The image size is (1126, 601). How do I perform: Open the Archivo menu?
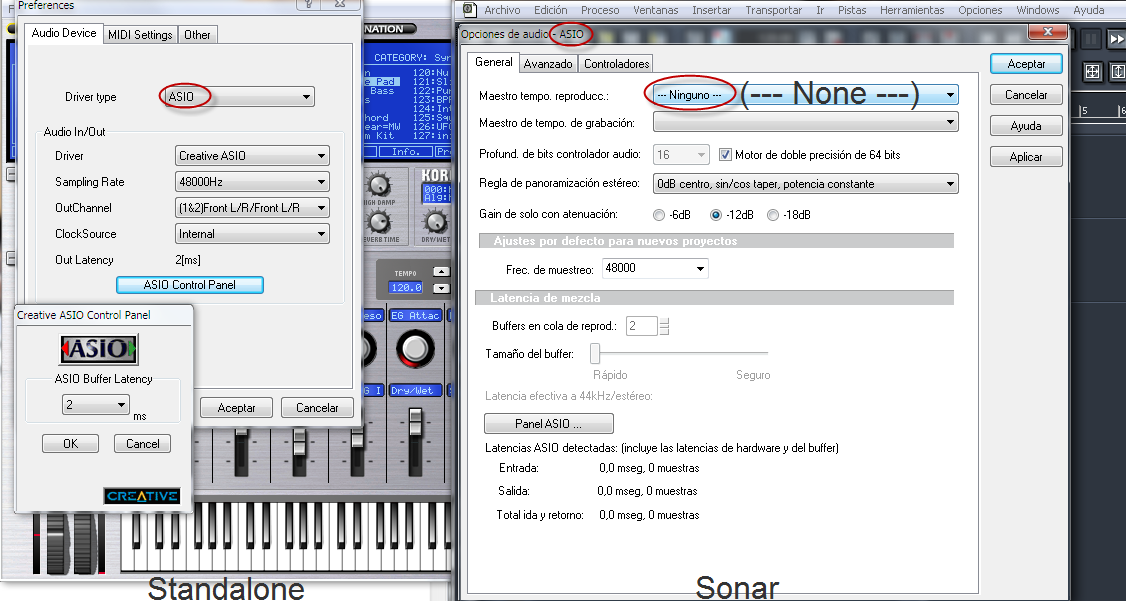click(502, 10)
